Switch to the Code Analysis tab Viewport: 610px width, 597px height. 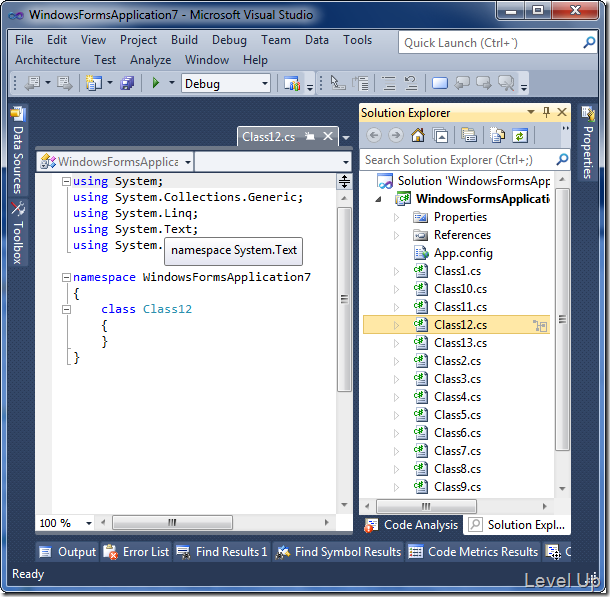click(412, 525)
